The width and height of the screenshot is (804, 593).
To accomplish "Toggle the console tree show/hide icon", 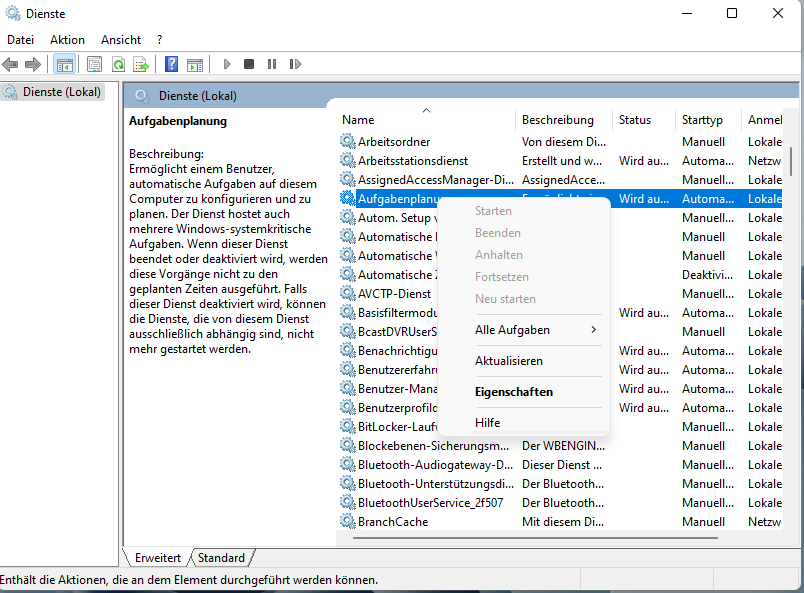I will [64, 64].
